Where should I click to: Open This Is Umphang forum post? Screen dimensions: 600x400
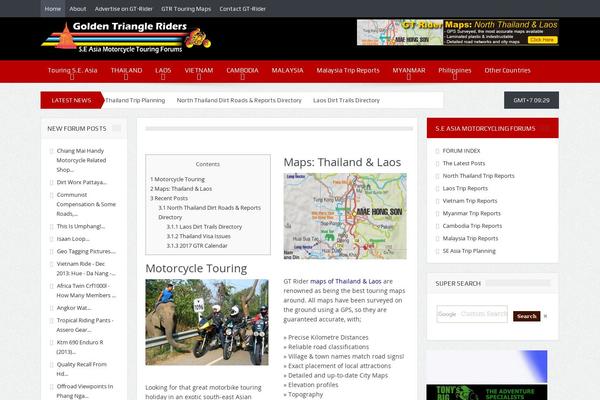tap(80, 226)
